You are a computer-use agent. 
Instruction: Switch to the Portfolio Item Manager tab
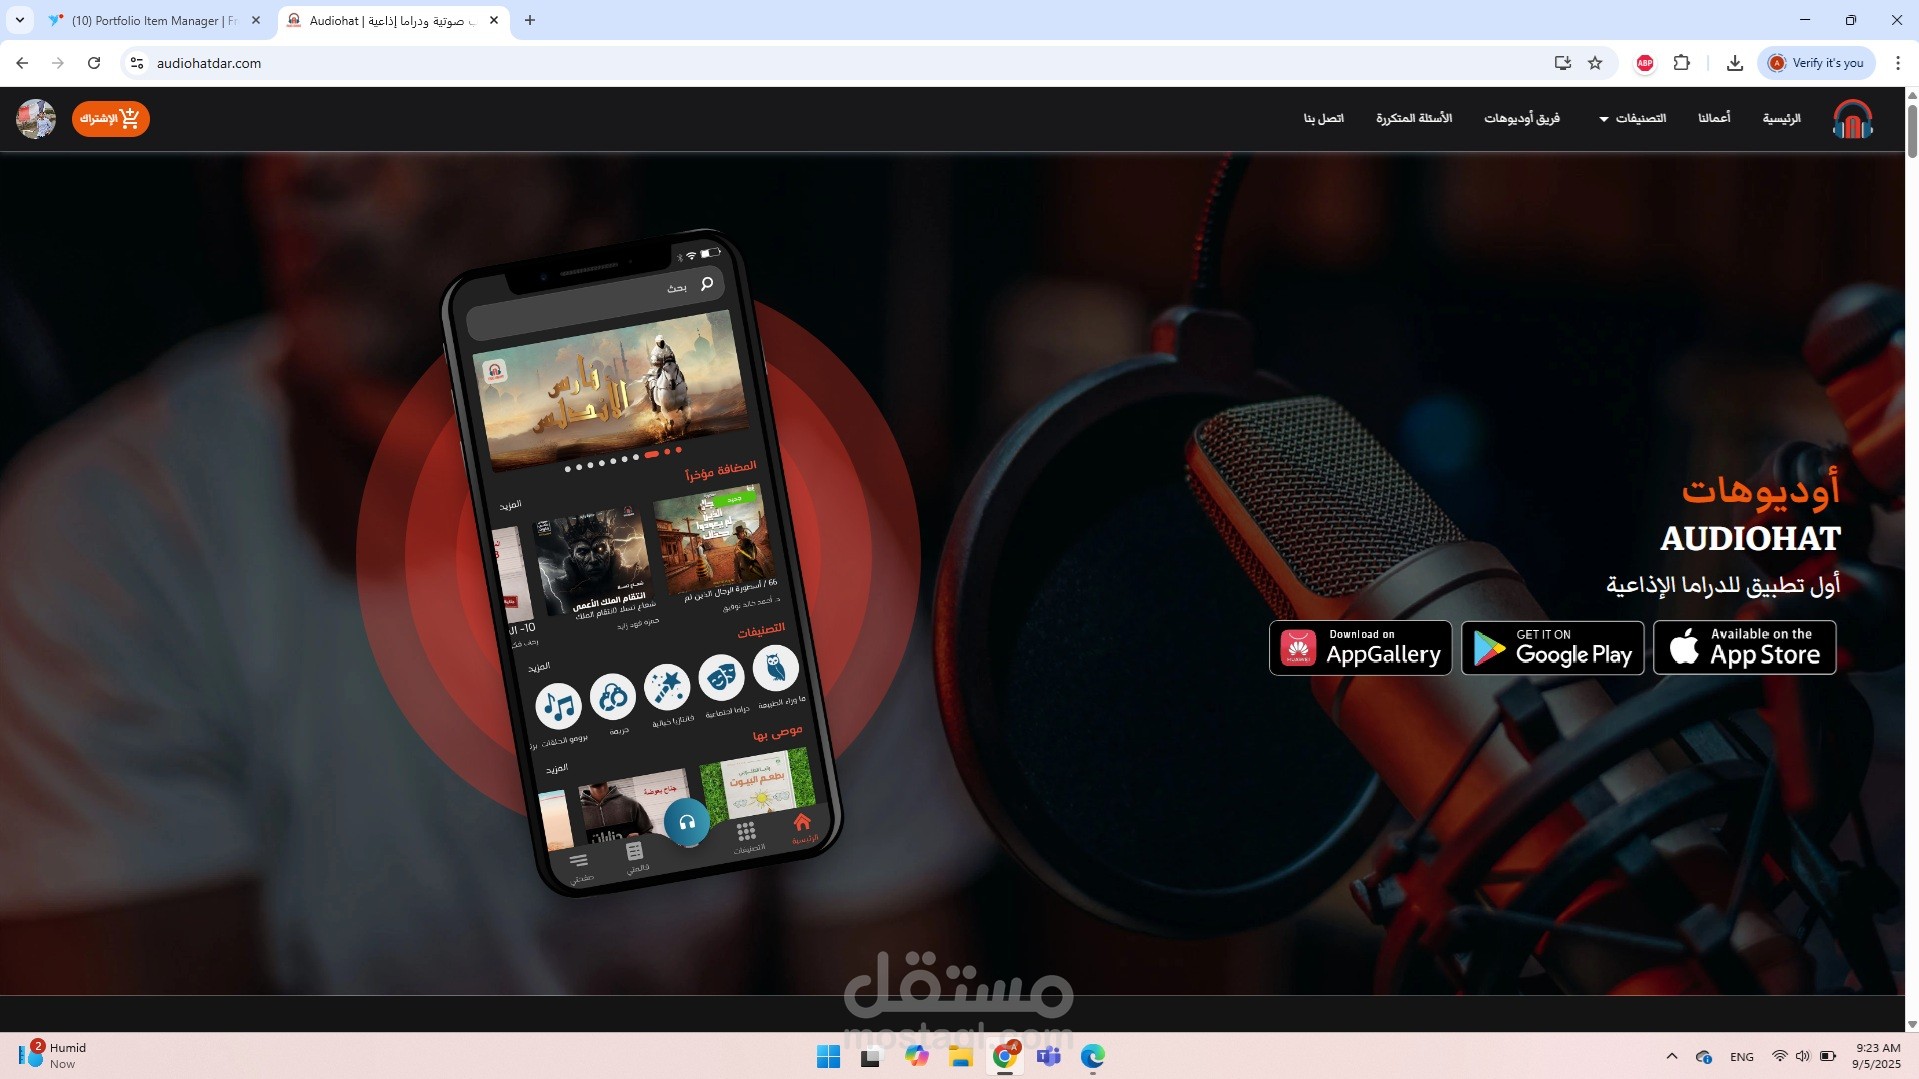click(154, 20)
